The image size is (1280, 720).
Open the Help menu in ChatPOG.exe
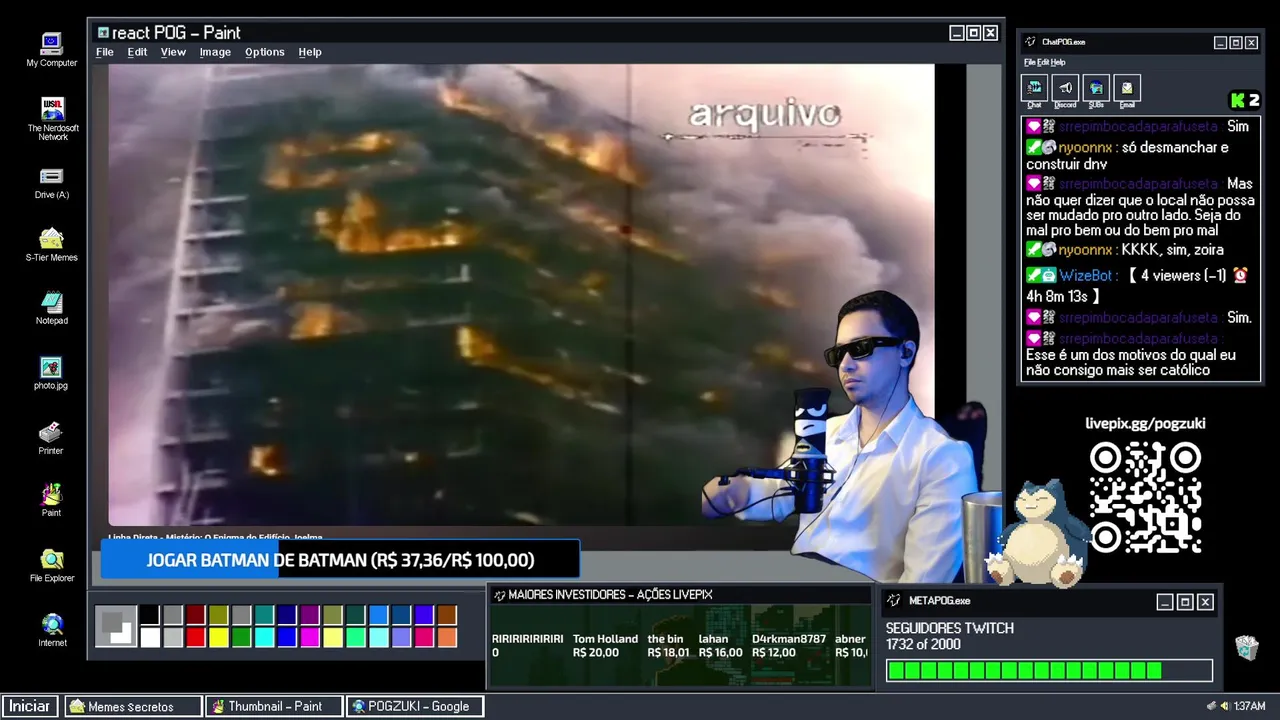(x=1058, y=62)
